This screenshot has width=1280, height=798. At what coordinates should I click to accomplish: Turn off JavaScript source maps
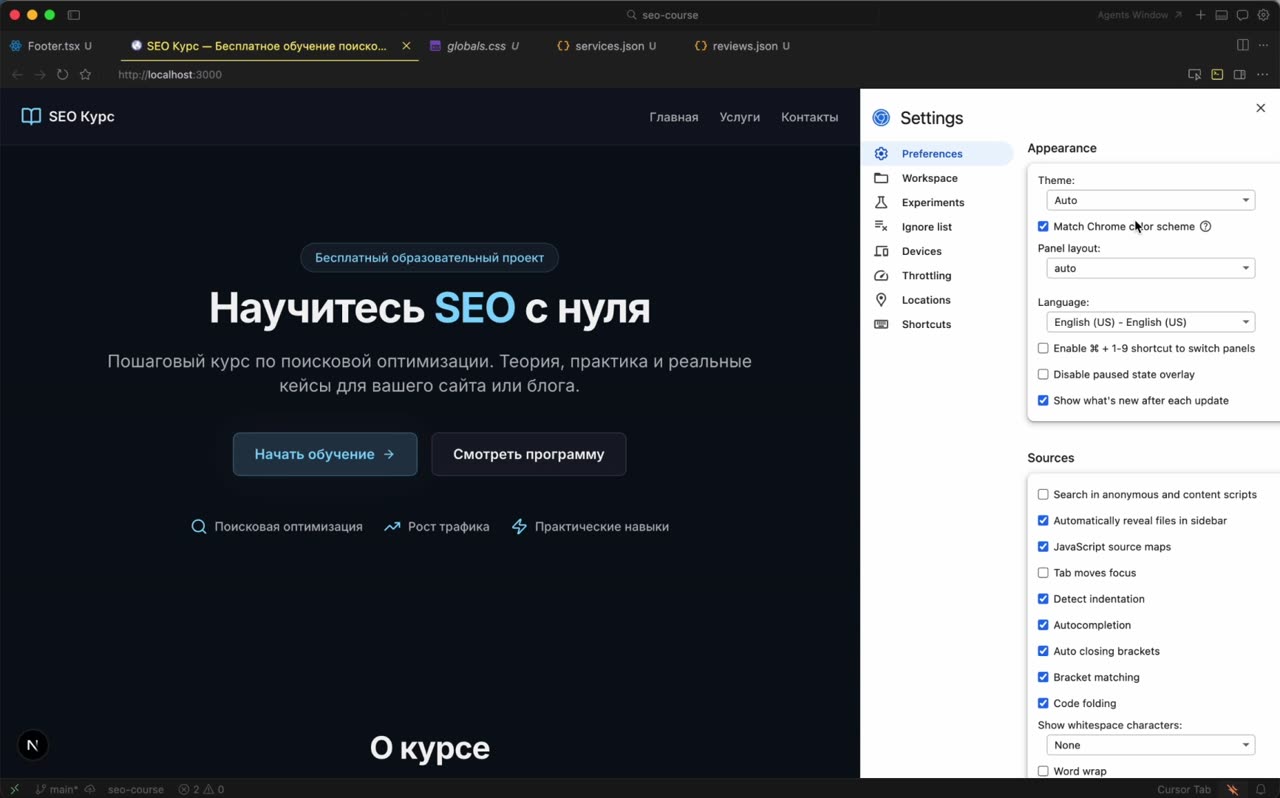coord(1043,547)
